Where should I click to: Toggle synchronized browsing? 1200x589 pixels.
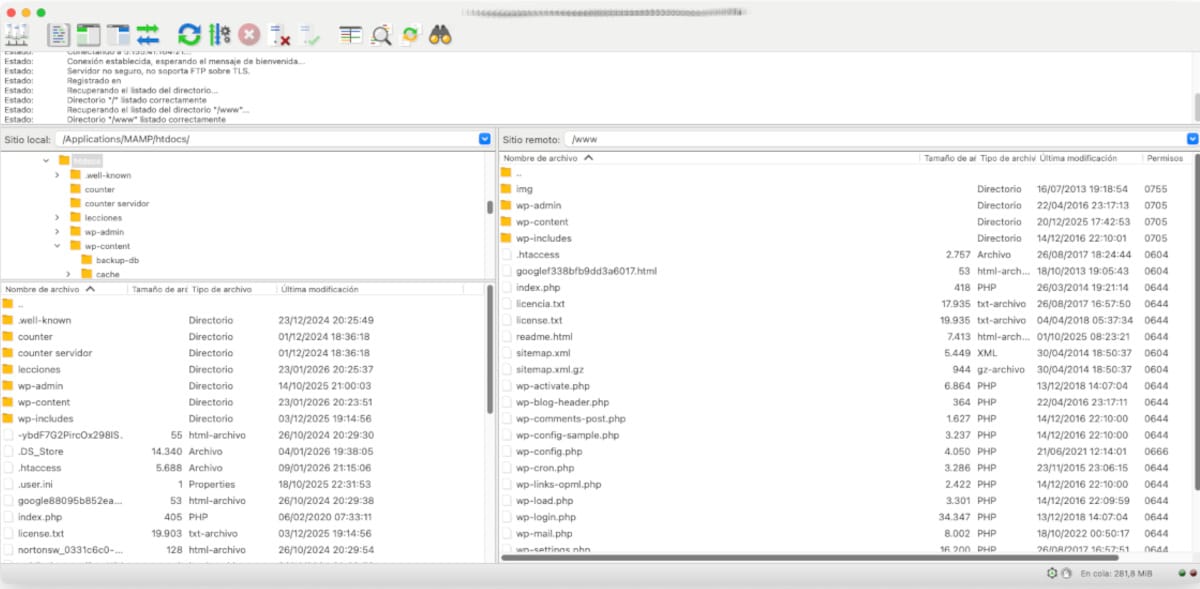click(x=411, y=35)
